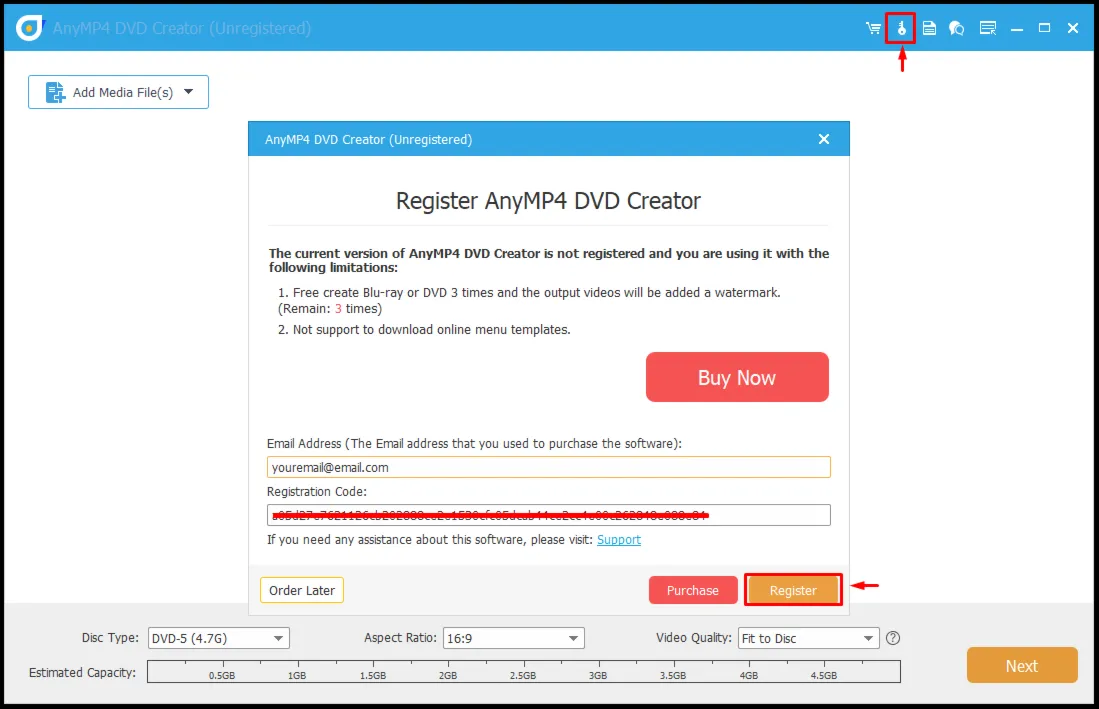Expand the Add Media File(s) dropdown arrow
1099x709 pixels.
[x=189, y=92]
